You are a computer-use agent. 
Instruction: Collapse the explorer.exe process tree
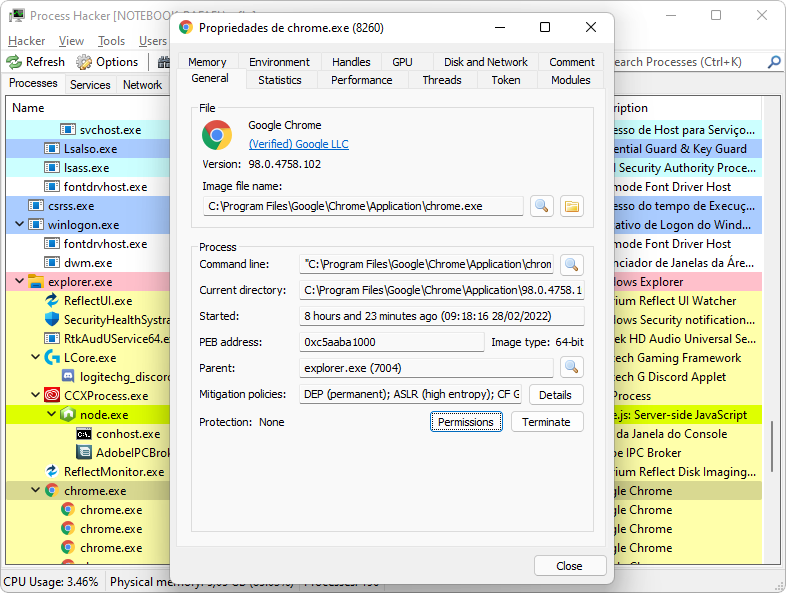pyautogui.click(x=20, y=282)
